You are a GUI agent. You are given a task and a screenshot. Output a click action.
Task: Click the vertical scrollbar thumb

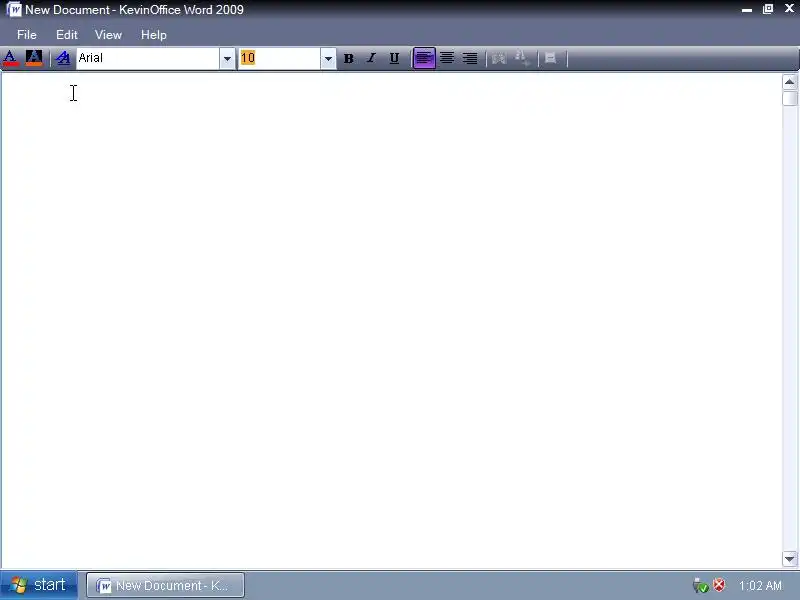[x=789, y=98]
